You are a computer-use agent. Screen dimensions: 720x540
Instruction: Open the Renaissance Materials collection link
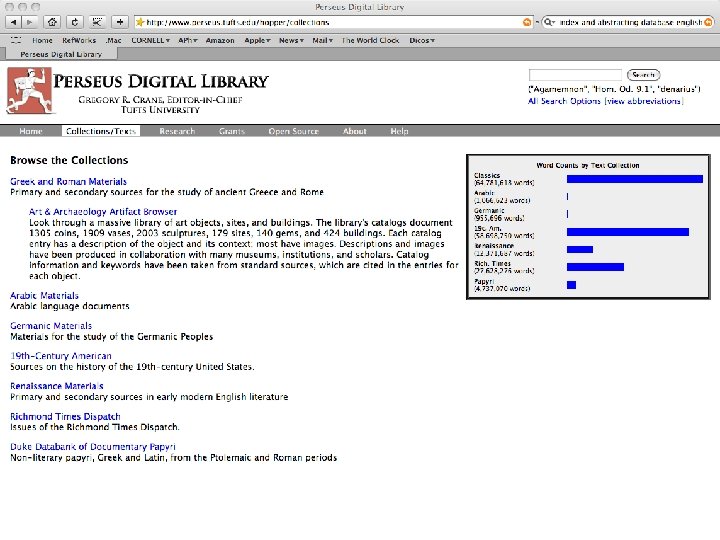point(56,386)
